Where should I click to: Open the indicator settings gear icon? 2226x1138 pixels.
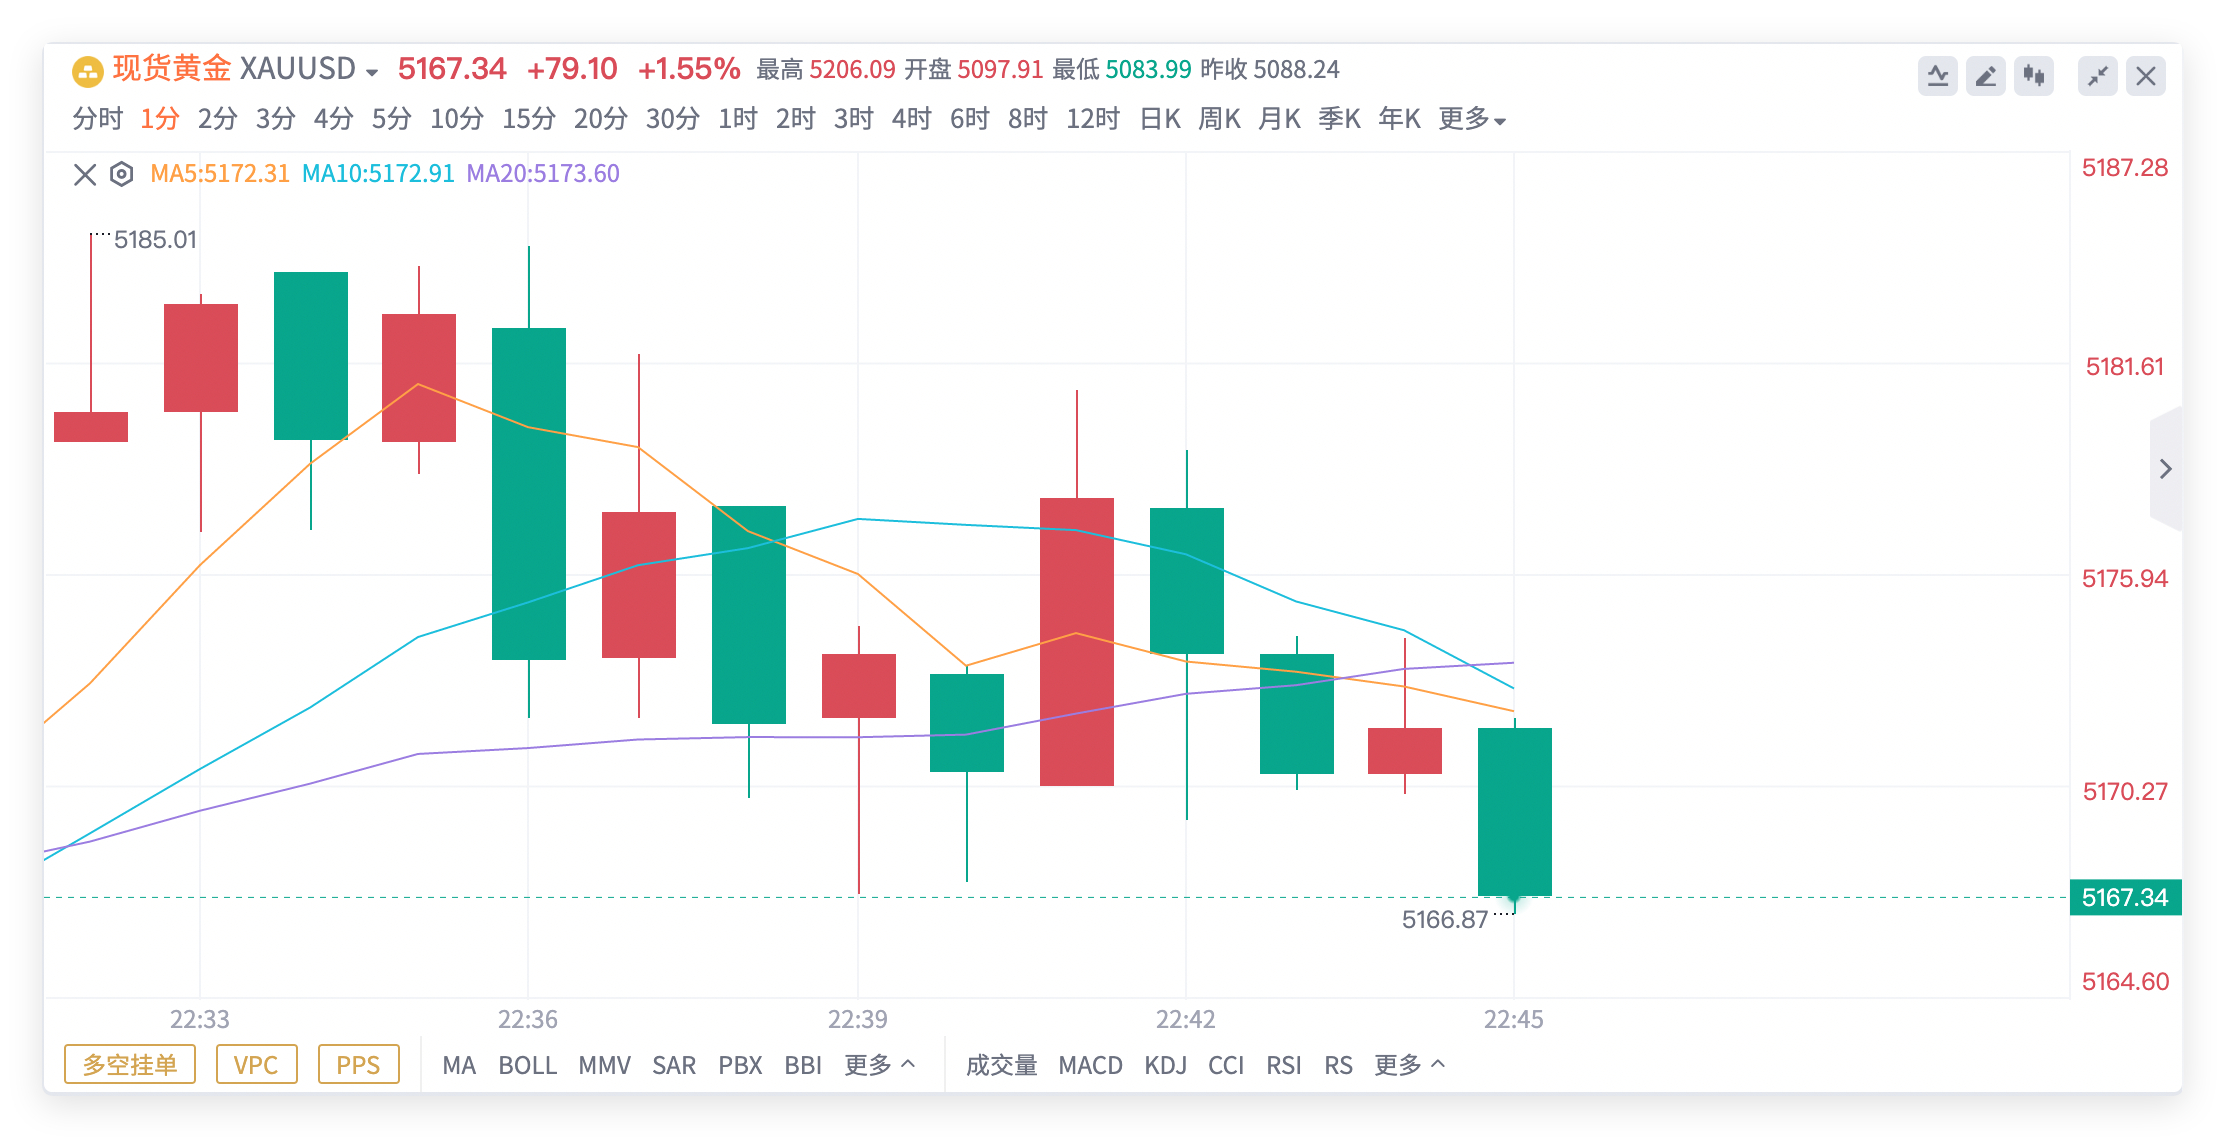(121, 173)
